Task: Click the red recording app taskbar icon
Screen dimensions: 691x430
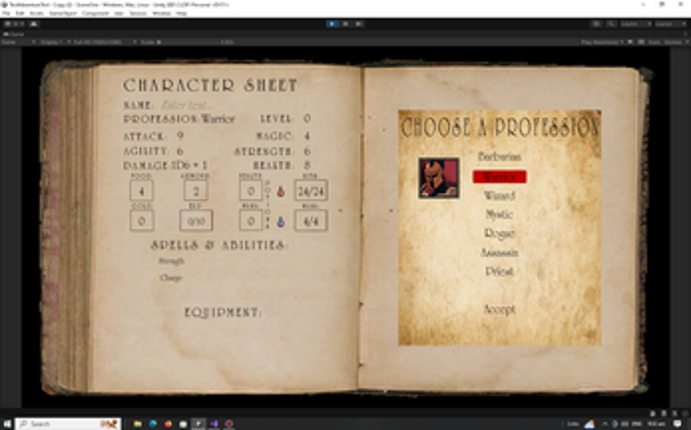Action: click(229, 424)
